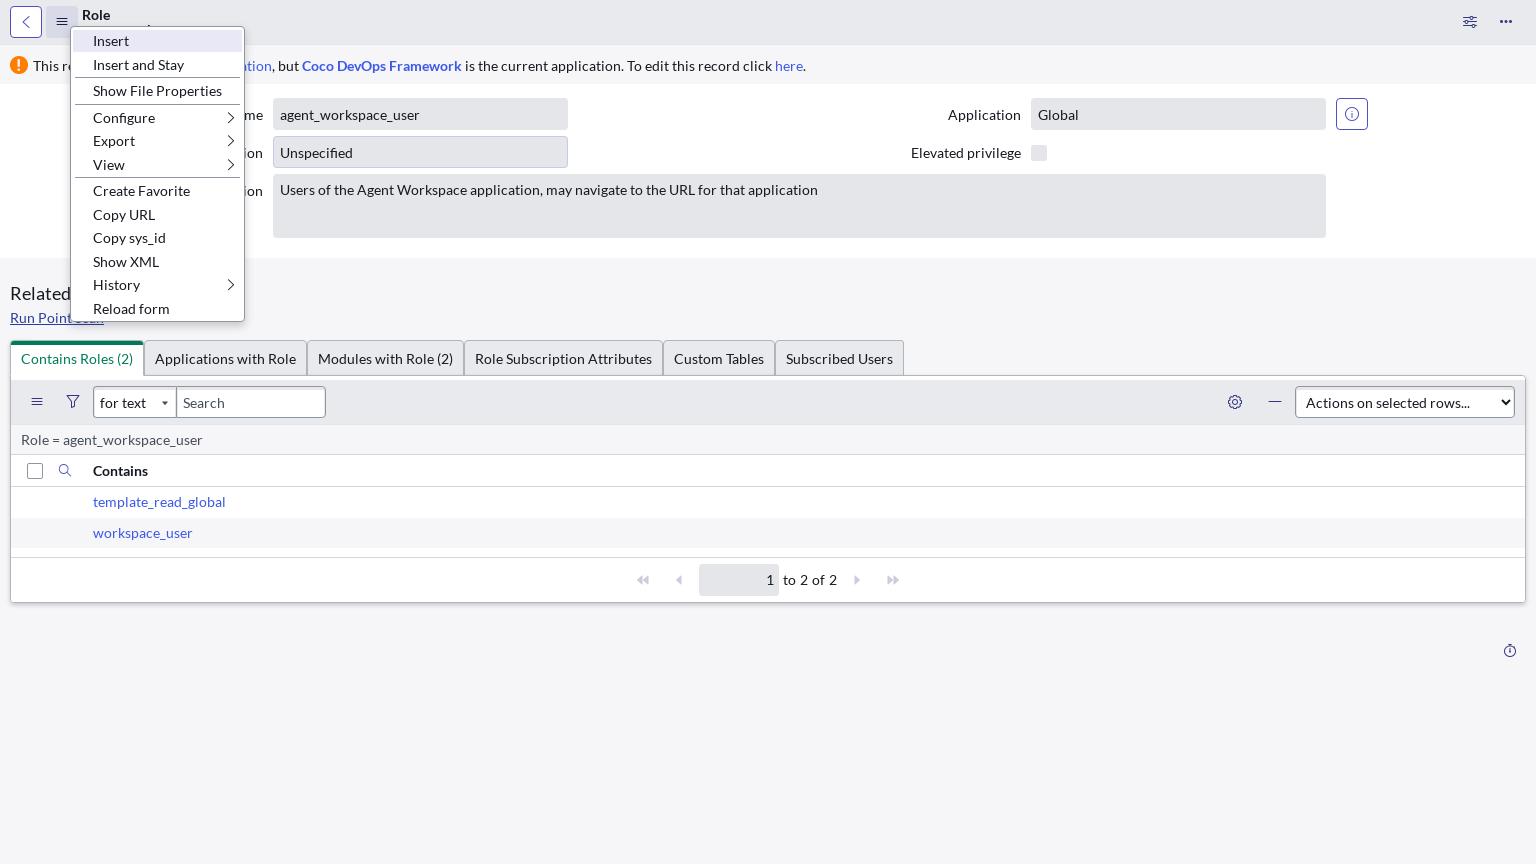The image size is (1536, 864).
Task: Click the Description text area
Action: (x=799, y=206)
